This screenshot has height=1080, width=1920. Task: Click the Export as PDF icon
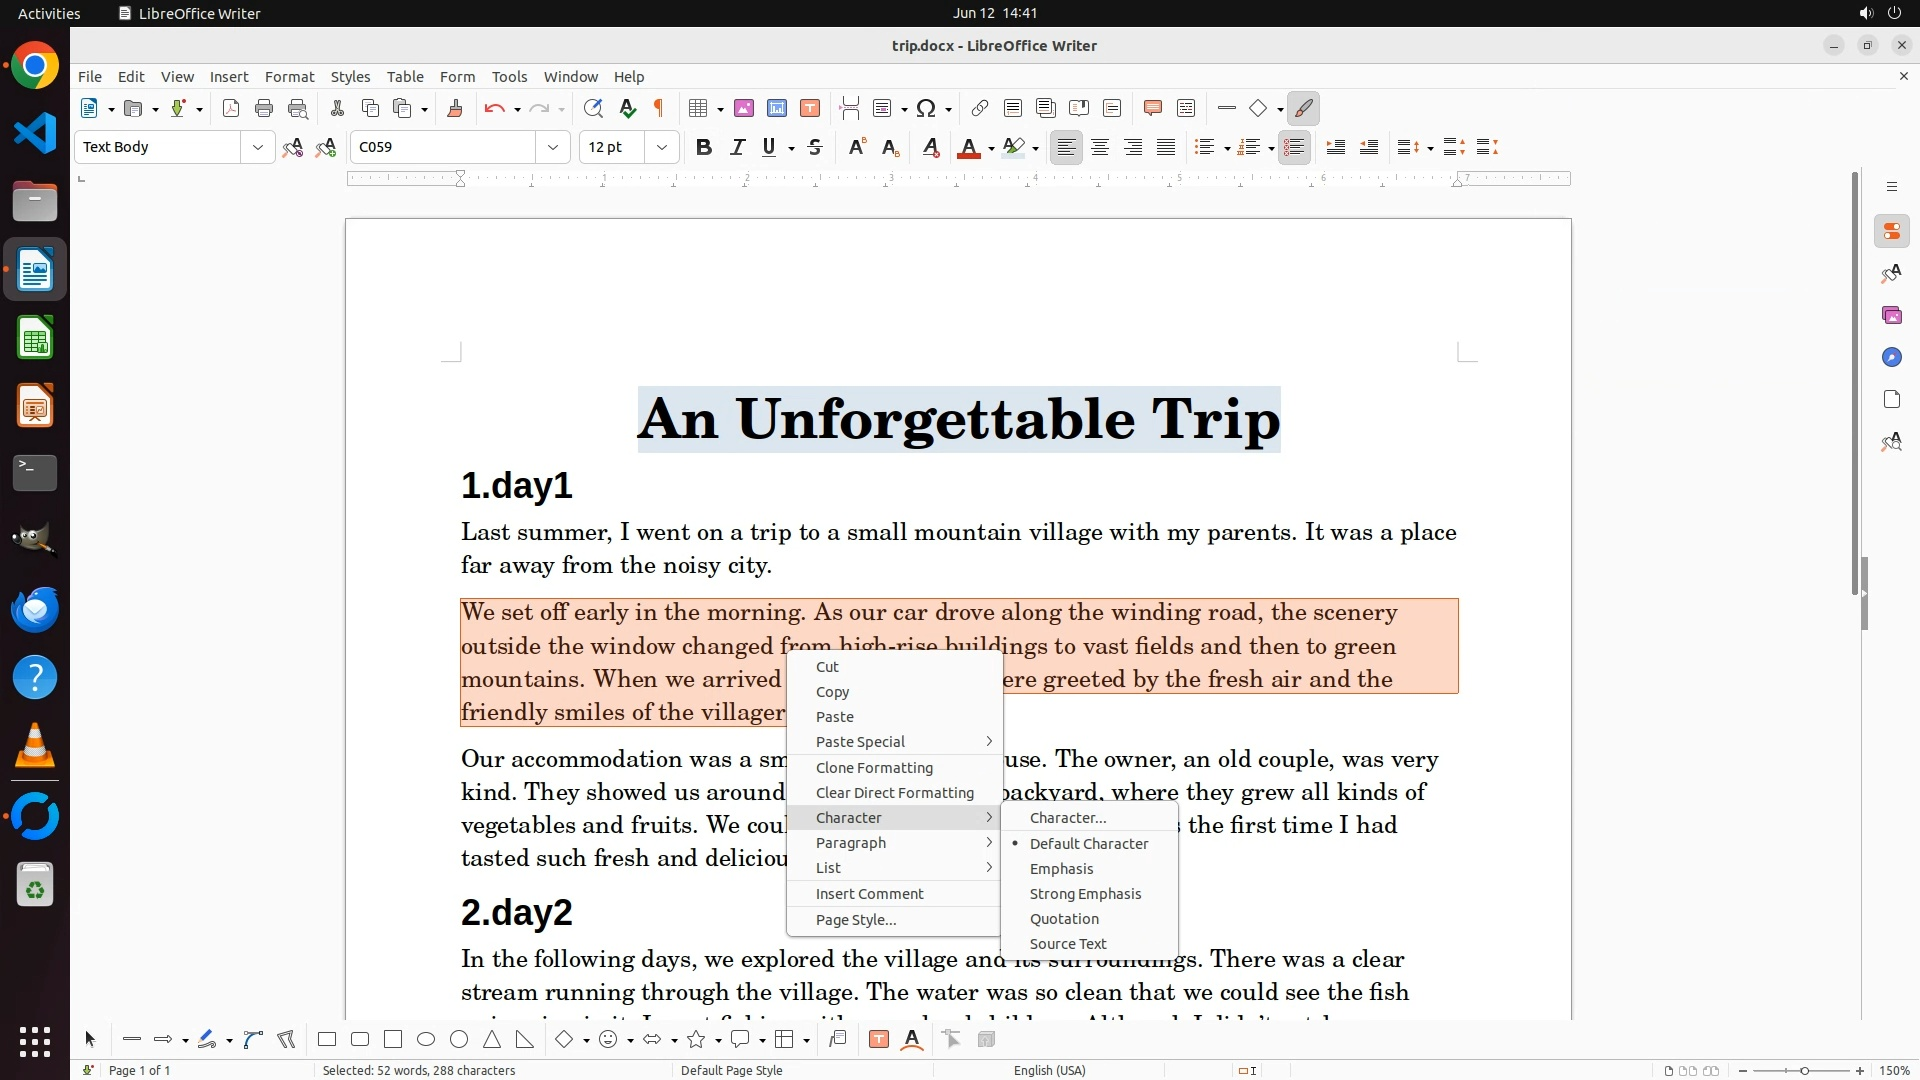231,109
